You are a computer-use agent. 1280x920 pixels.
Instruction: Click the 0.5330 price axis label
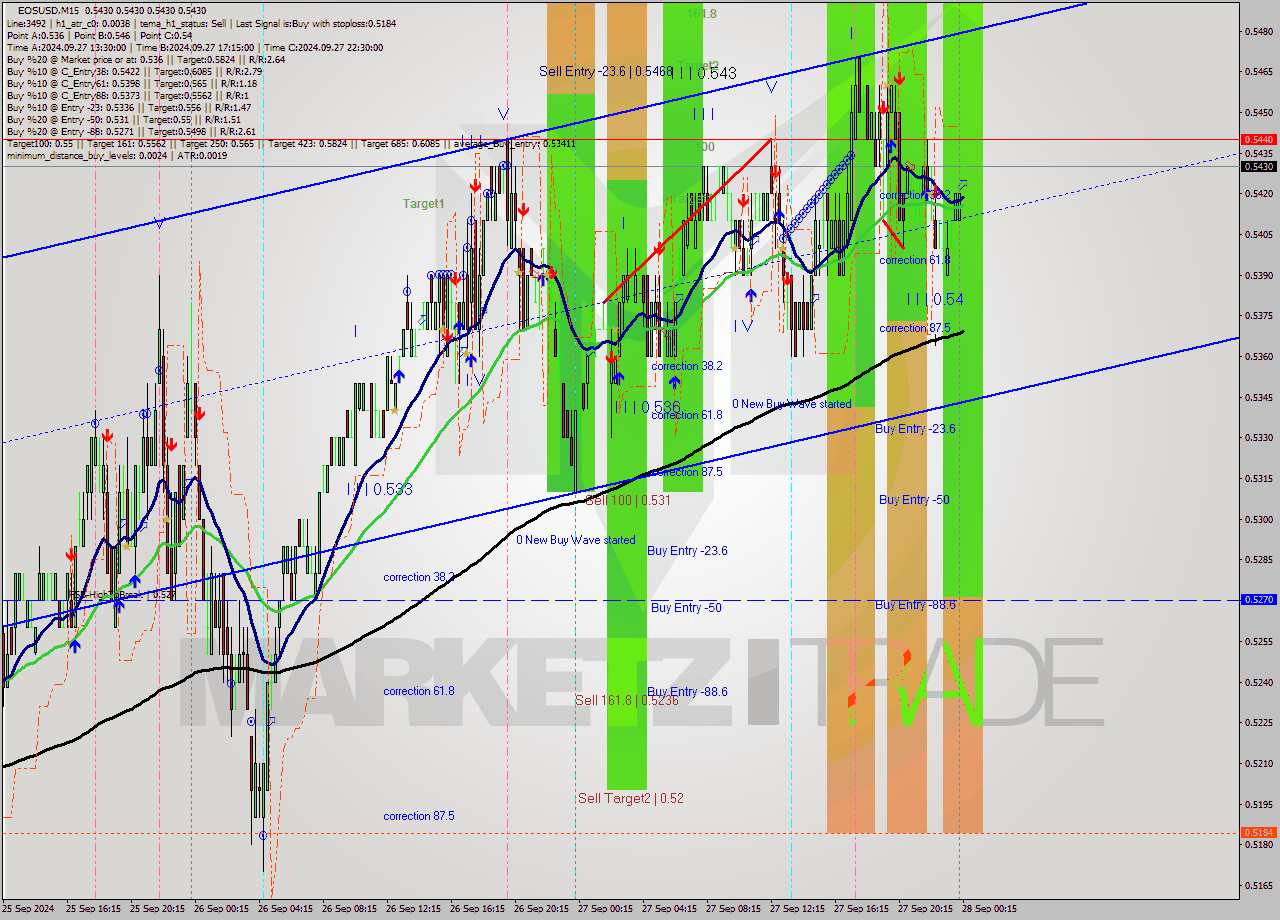pos(1257,438)
